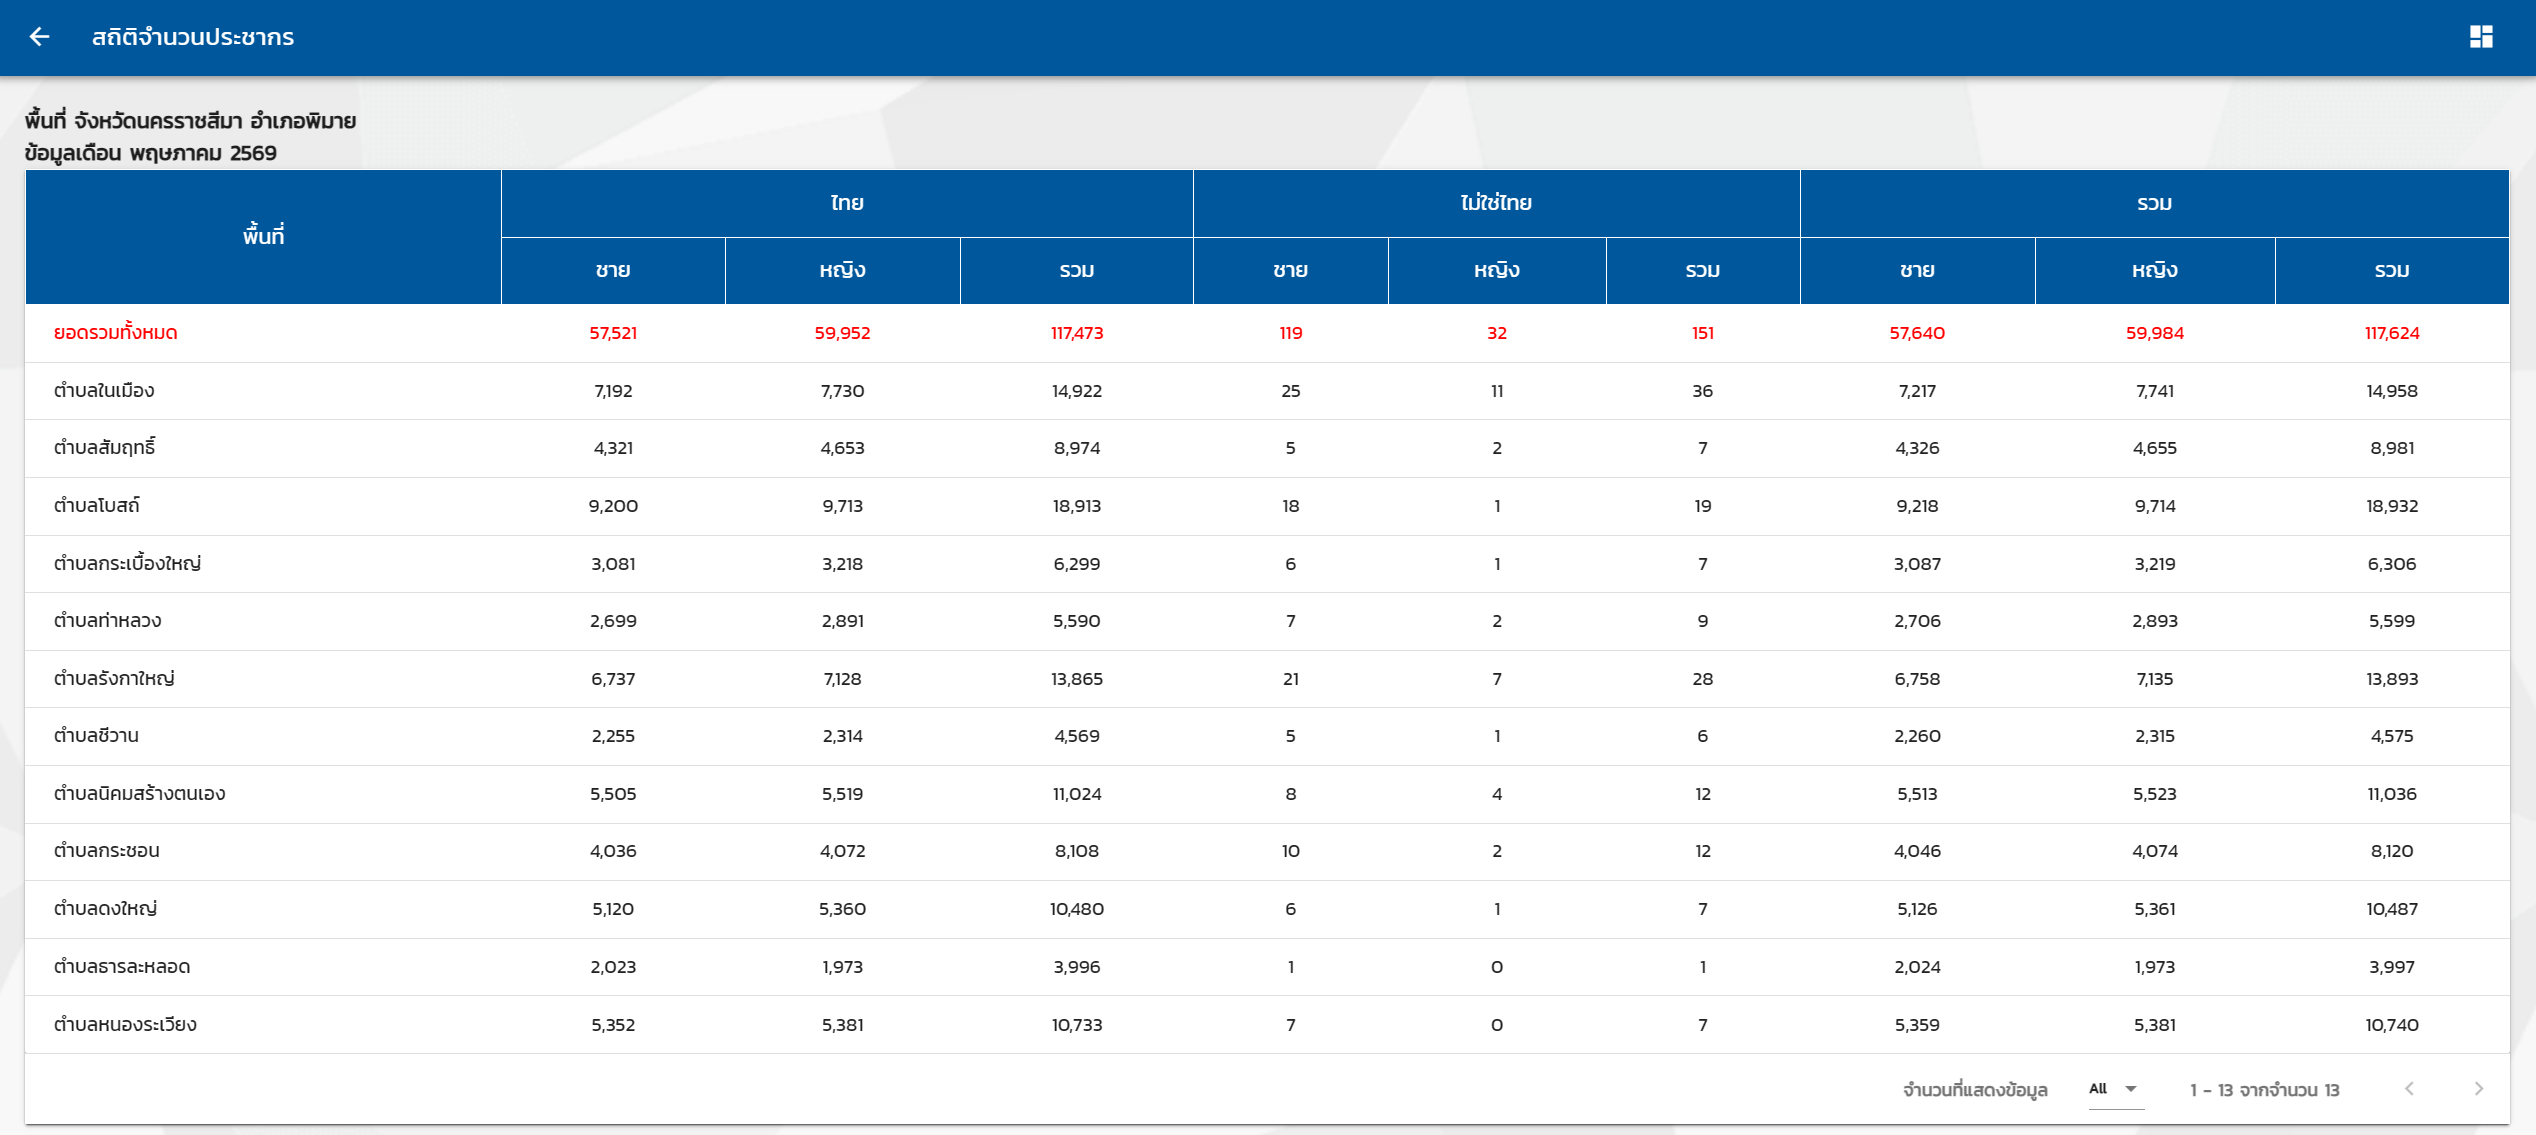Click the ไม่ใช่ไทย group column header
The height and width of the screenshot is (1135, 2536).
[1496, 204]
